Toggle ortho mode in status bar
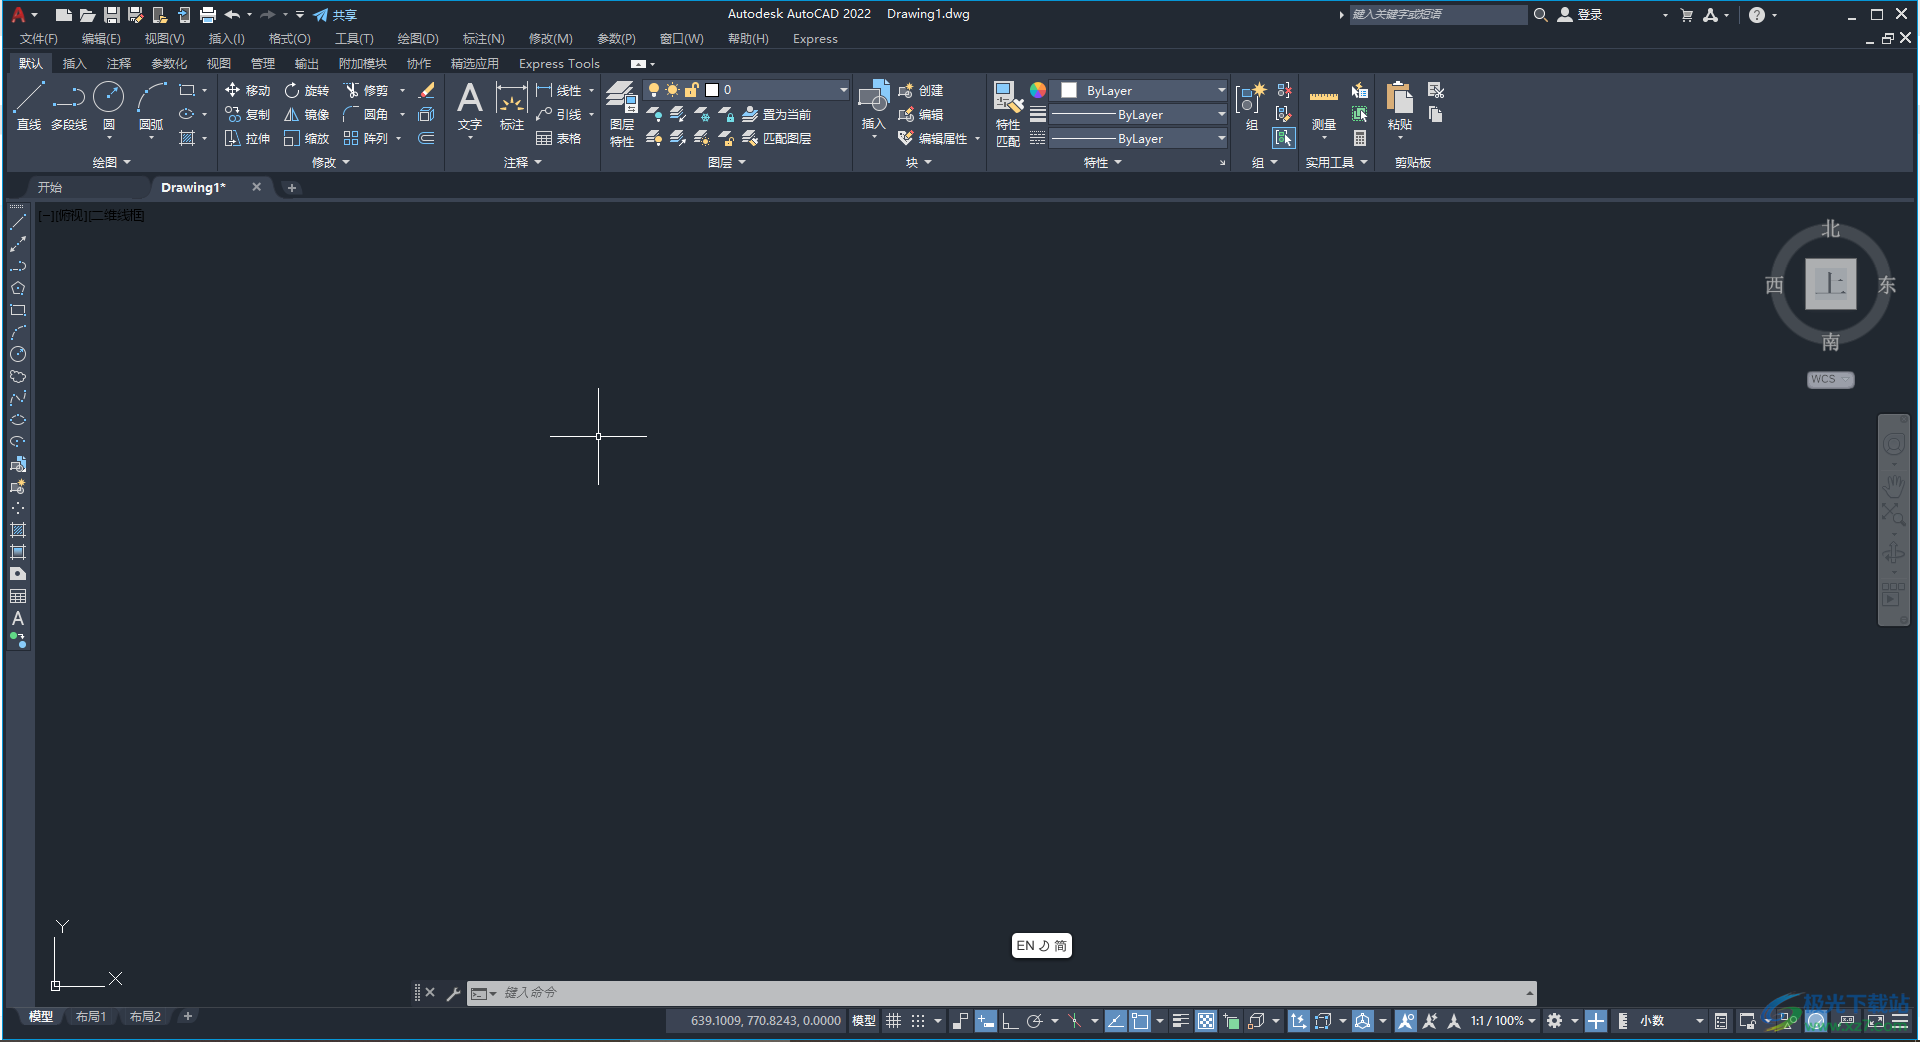Screen dimensions: 1920x1042 1010,1021
